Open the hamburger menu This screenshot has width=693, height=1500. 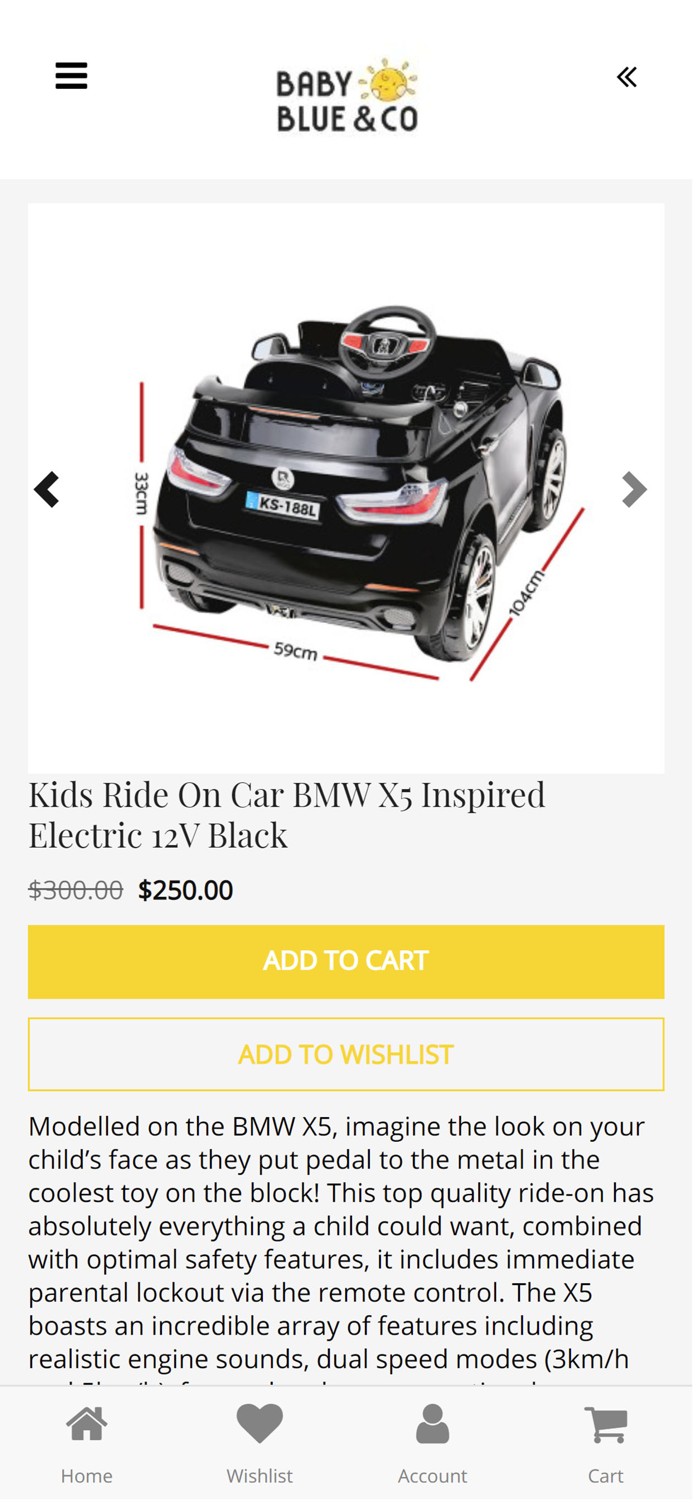pyautogui.click(x=71, y=76)
